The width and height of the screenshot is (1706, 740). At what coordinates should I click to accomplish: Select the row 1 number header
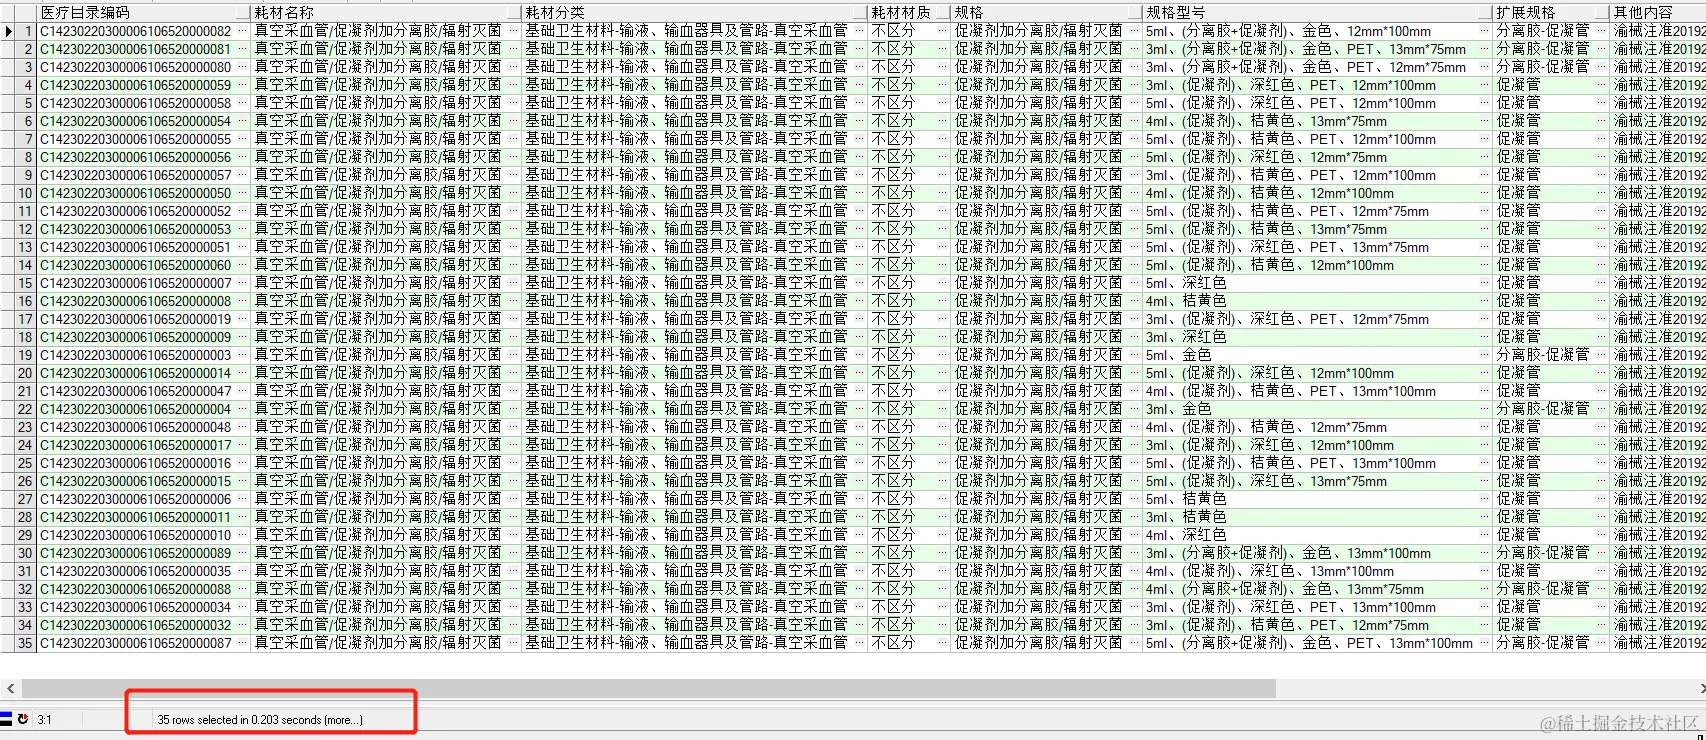pyautogui.click(x=27, y=31)
